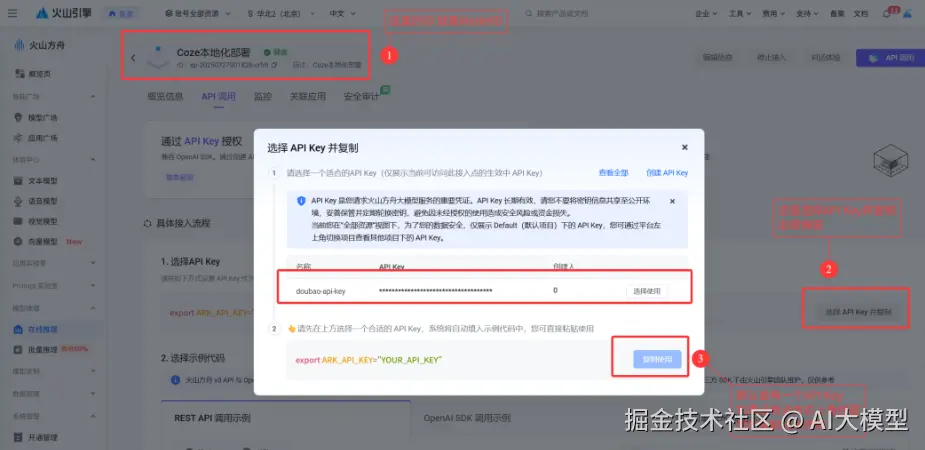The height and width of the screenshot is (450, 925).
Task: Open the hamburger menu at top left
Action: coord(13,13)
